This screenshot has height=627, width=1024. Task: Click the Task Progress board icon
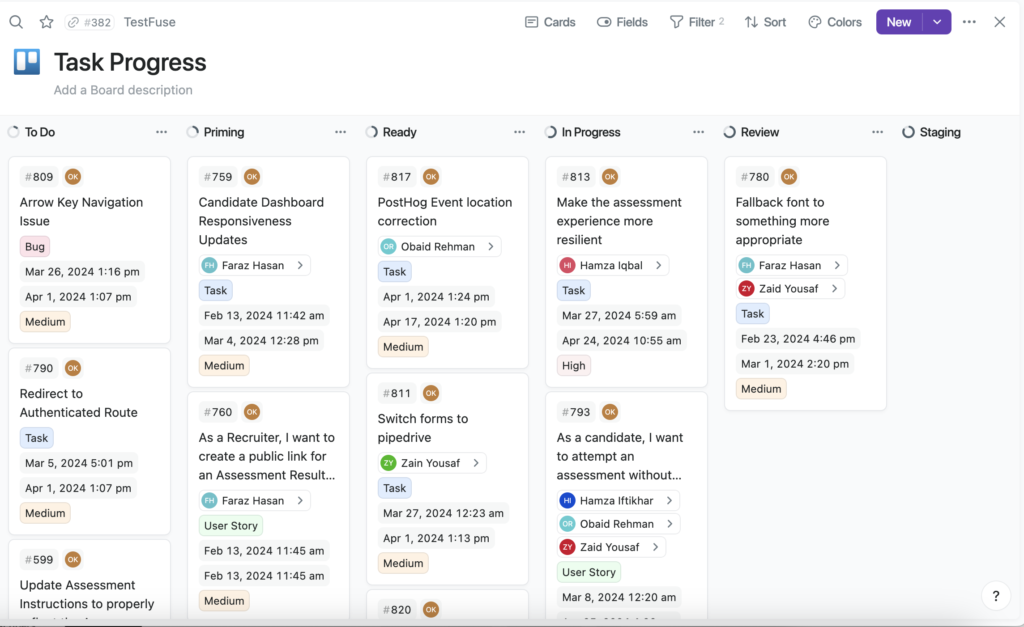(x=27, y=62)
